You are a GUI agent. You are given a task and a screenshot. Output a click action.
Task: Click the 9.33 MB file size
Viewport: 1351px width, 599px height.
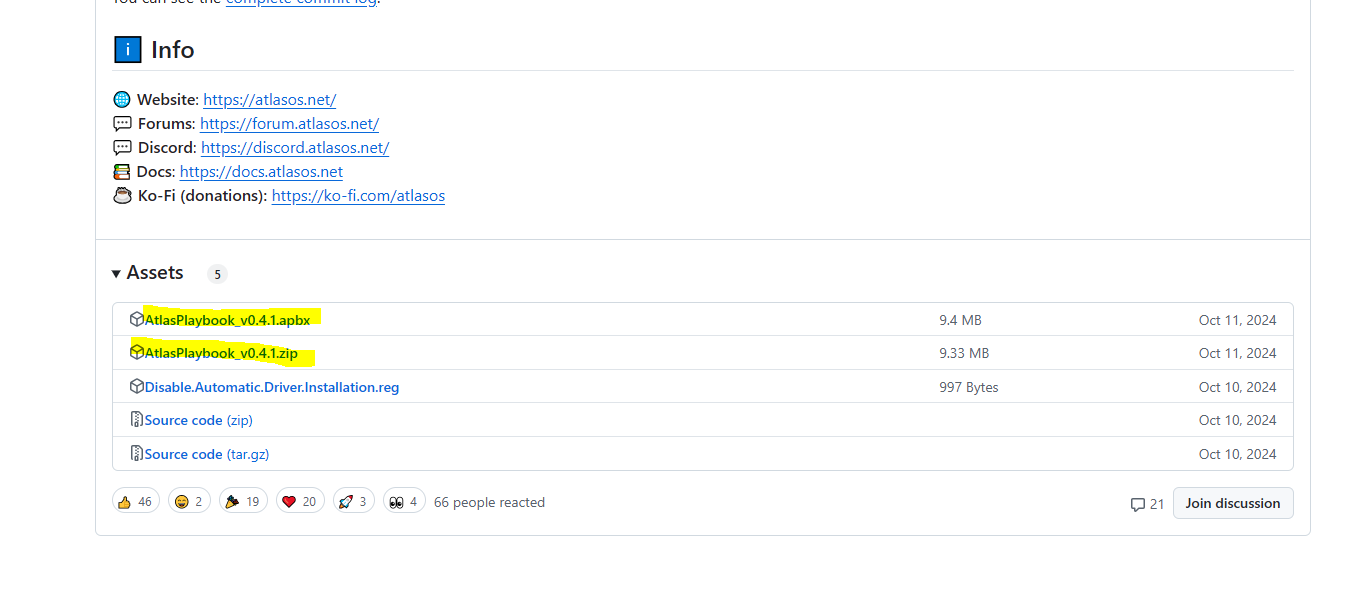pos(964,353)
